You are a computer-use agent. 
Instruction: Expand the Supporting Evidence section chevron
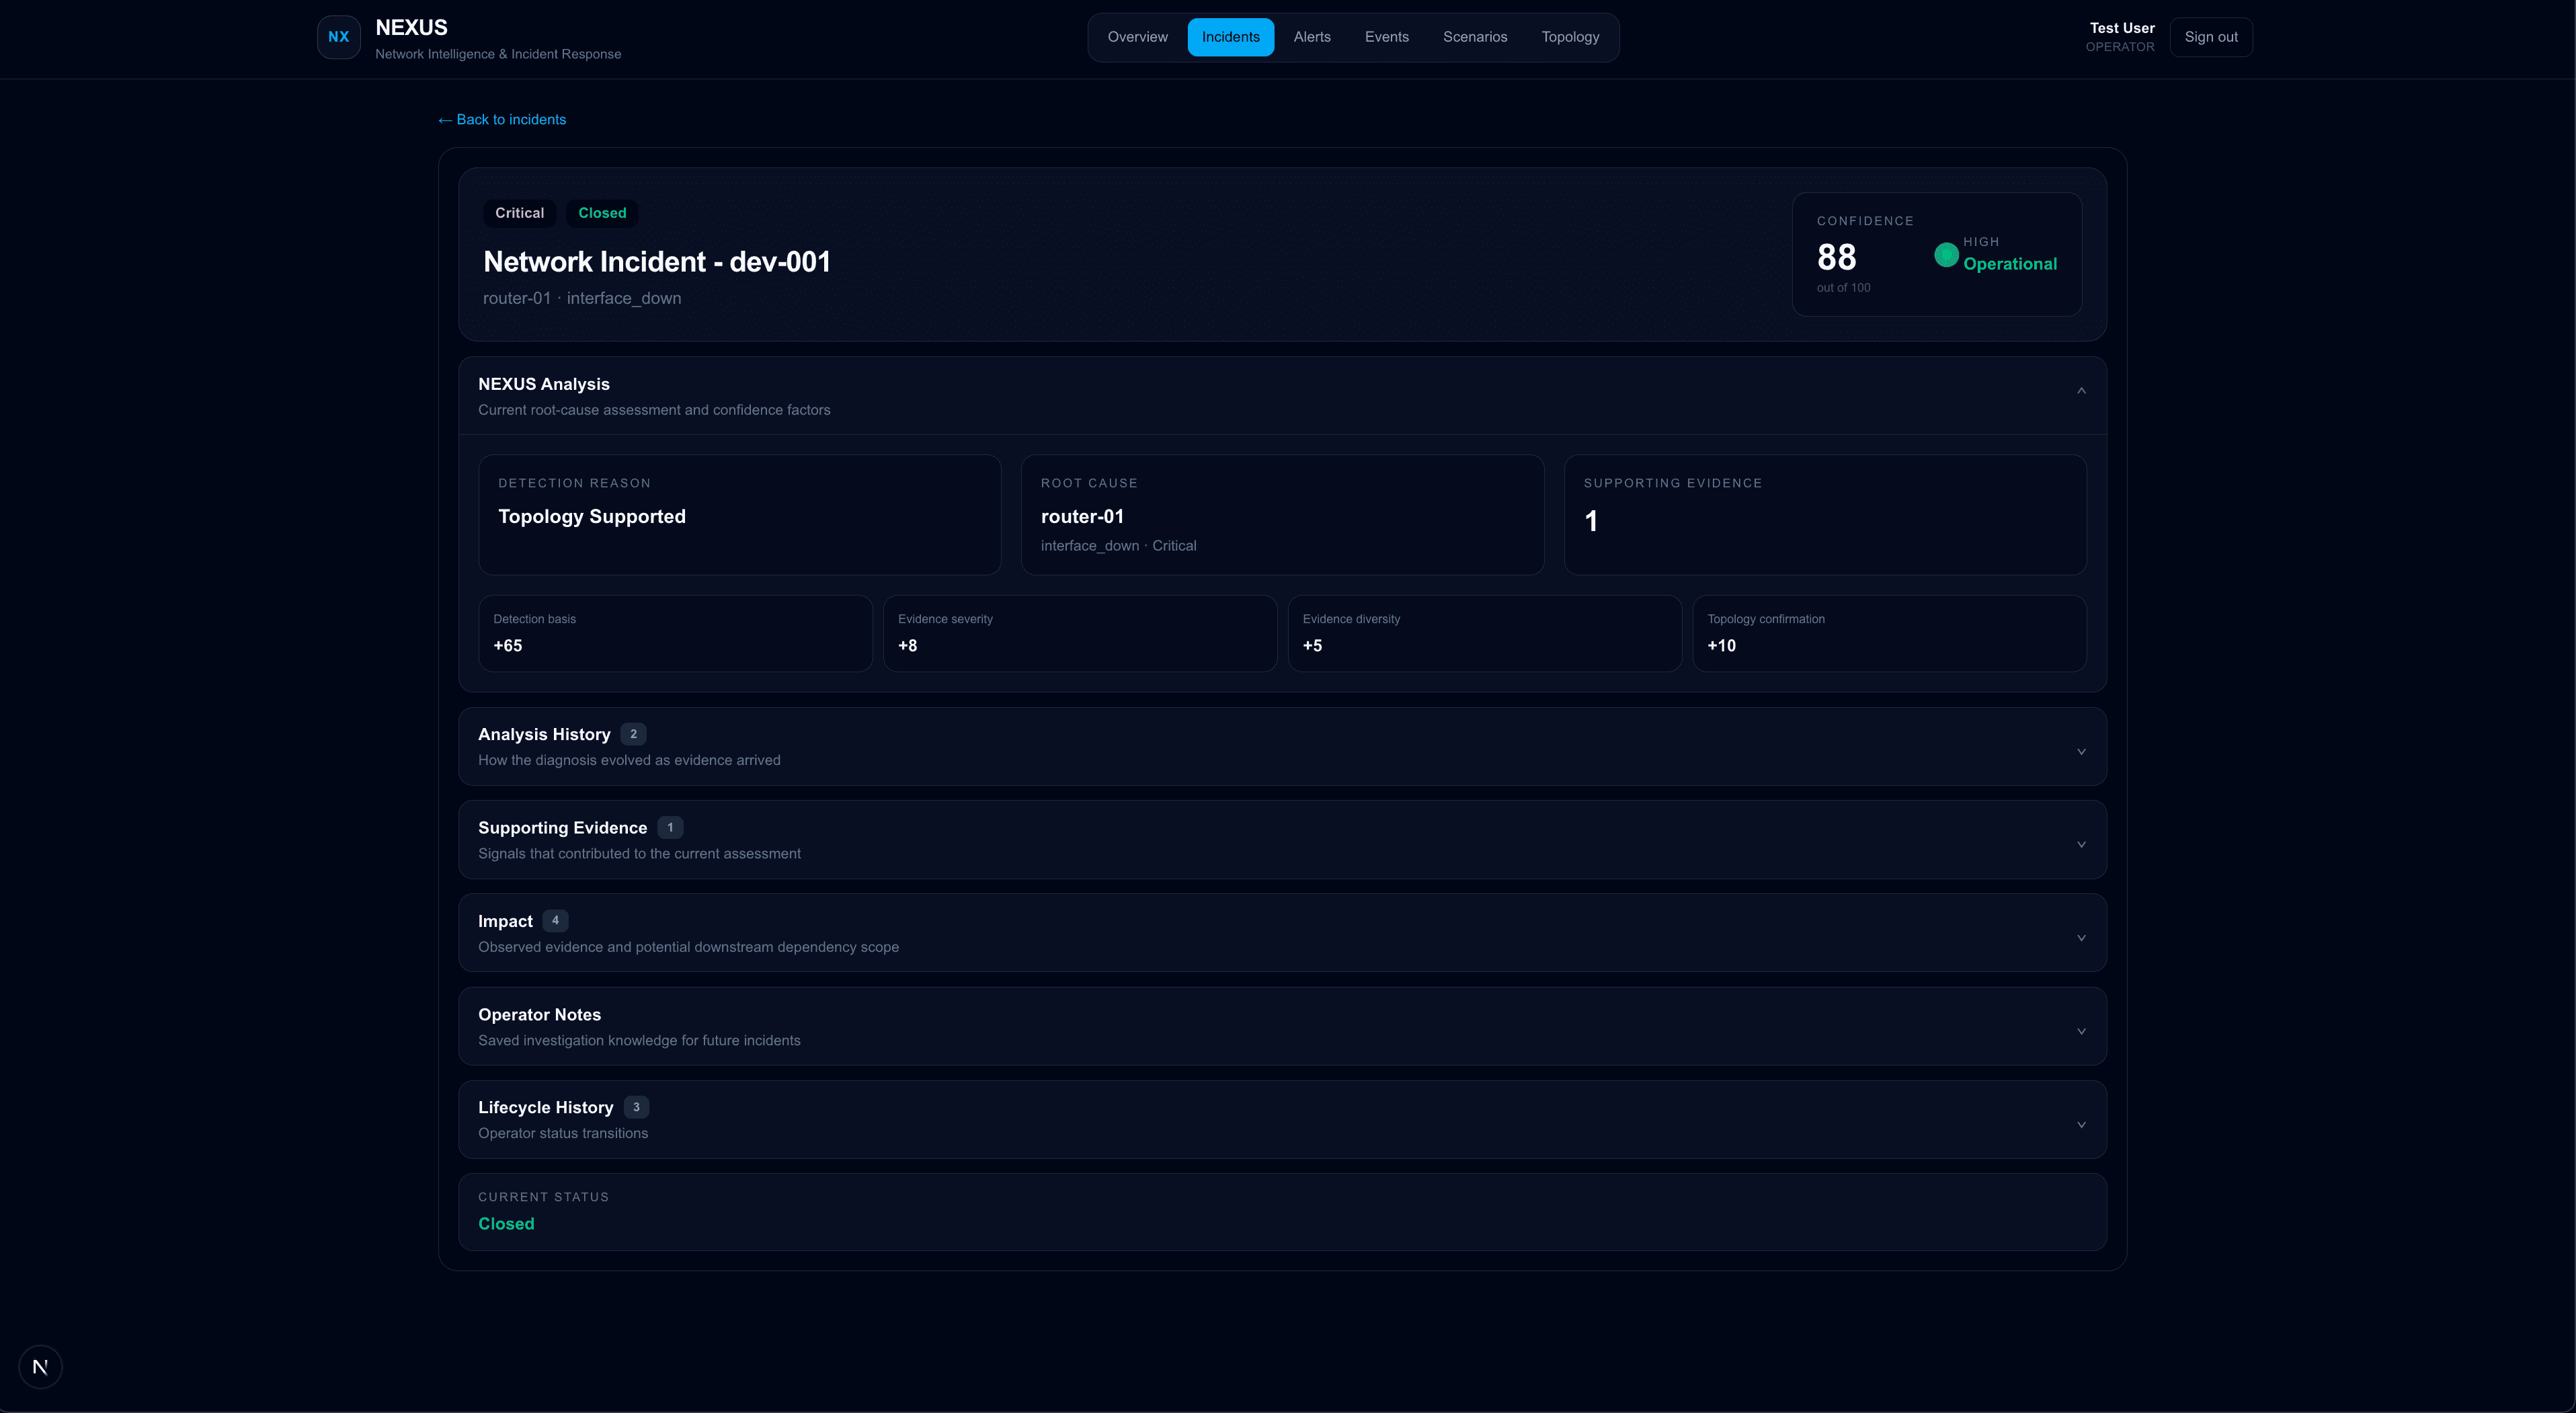coord(2081,845)
